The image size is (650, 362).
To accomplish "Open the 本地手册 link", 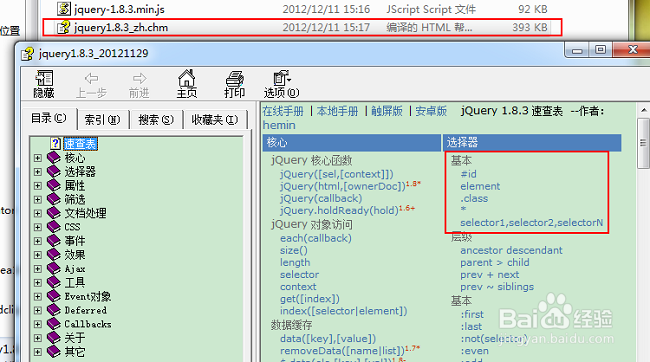I will pos(337,111).
